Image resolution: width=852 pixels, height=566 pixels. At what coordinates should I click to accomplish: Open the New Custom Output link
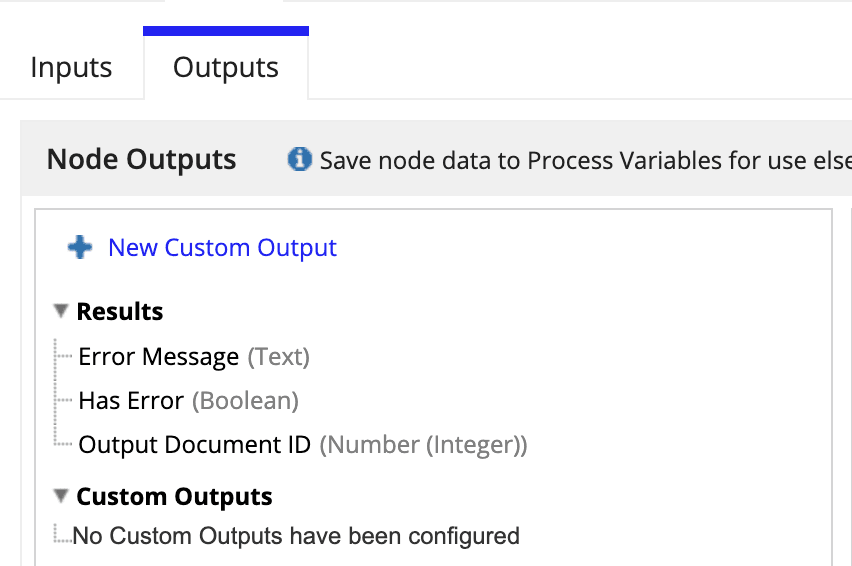pos(222,248)
